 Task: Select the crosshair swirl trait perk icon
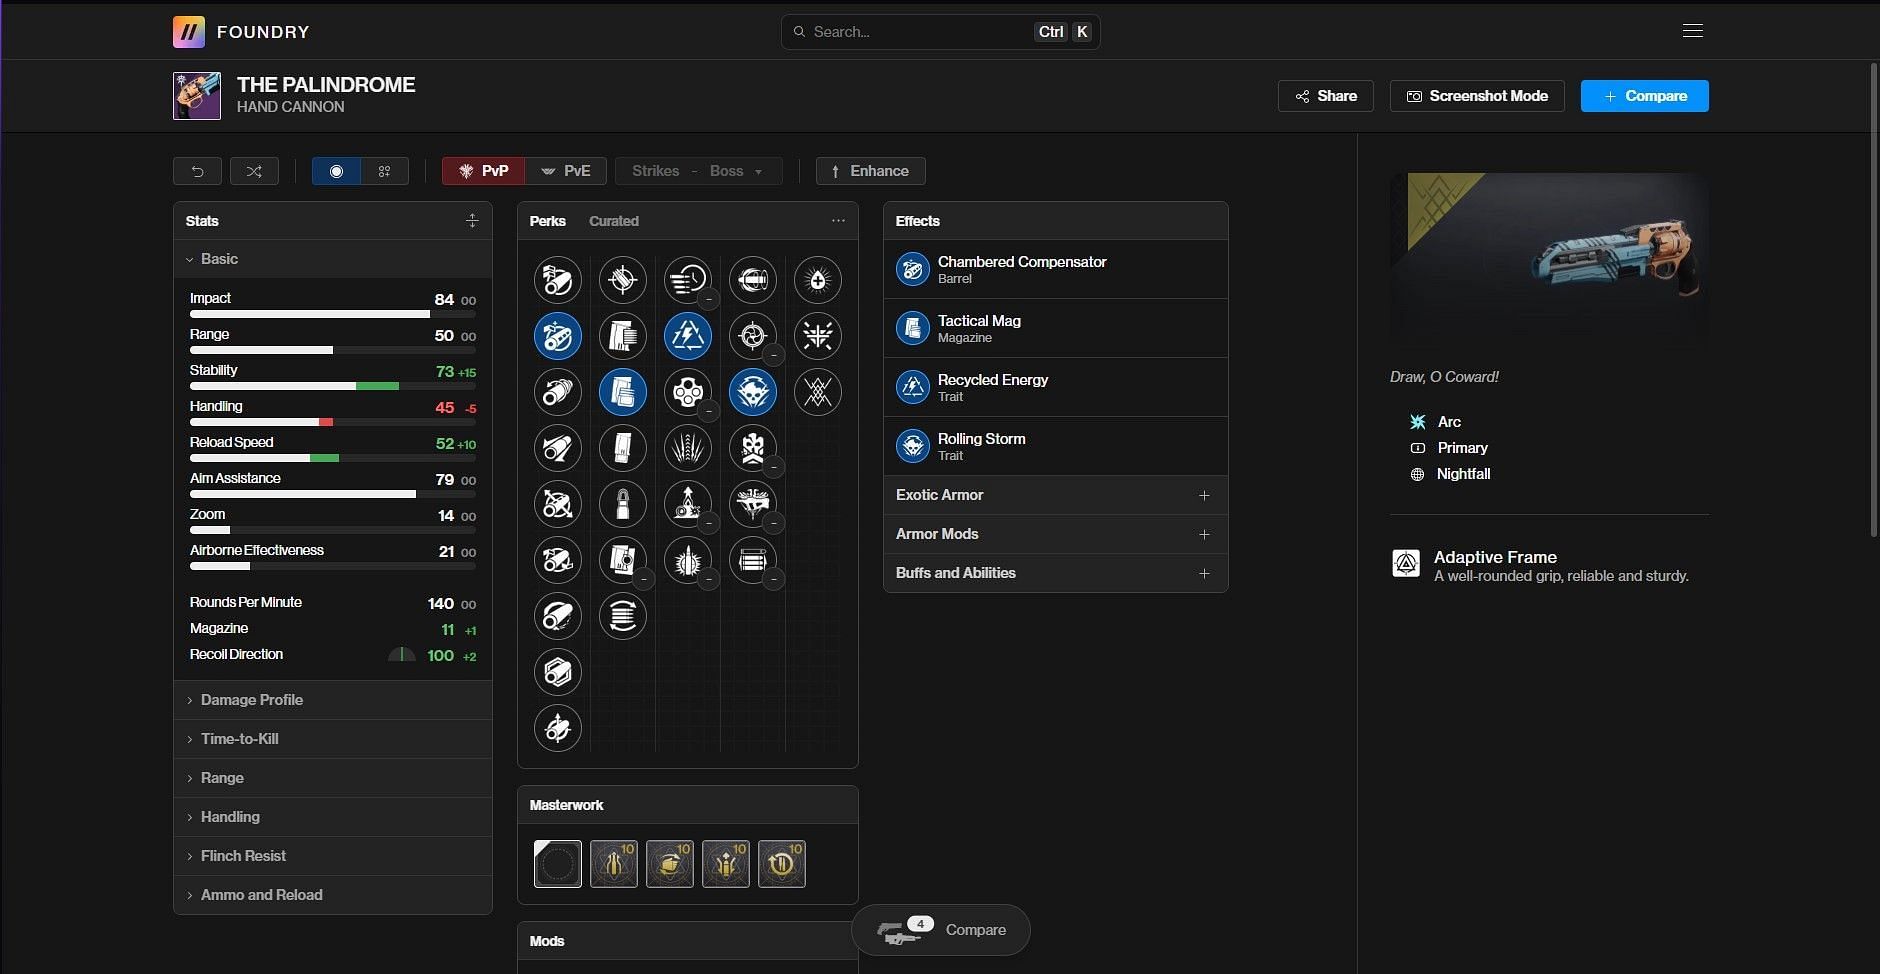pos(752,336)
